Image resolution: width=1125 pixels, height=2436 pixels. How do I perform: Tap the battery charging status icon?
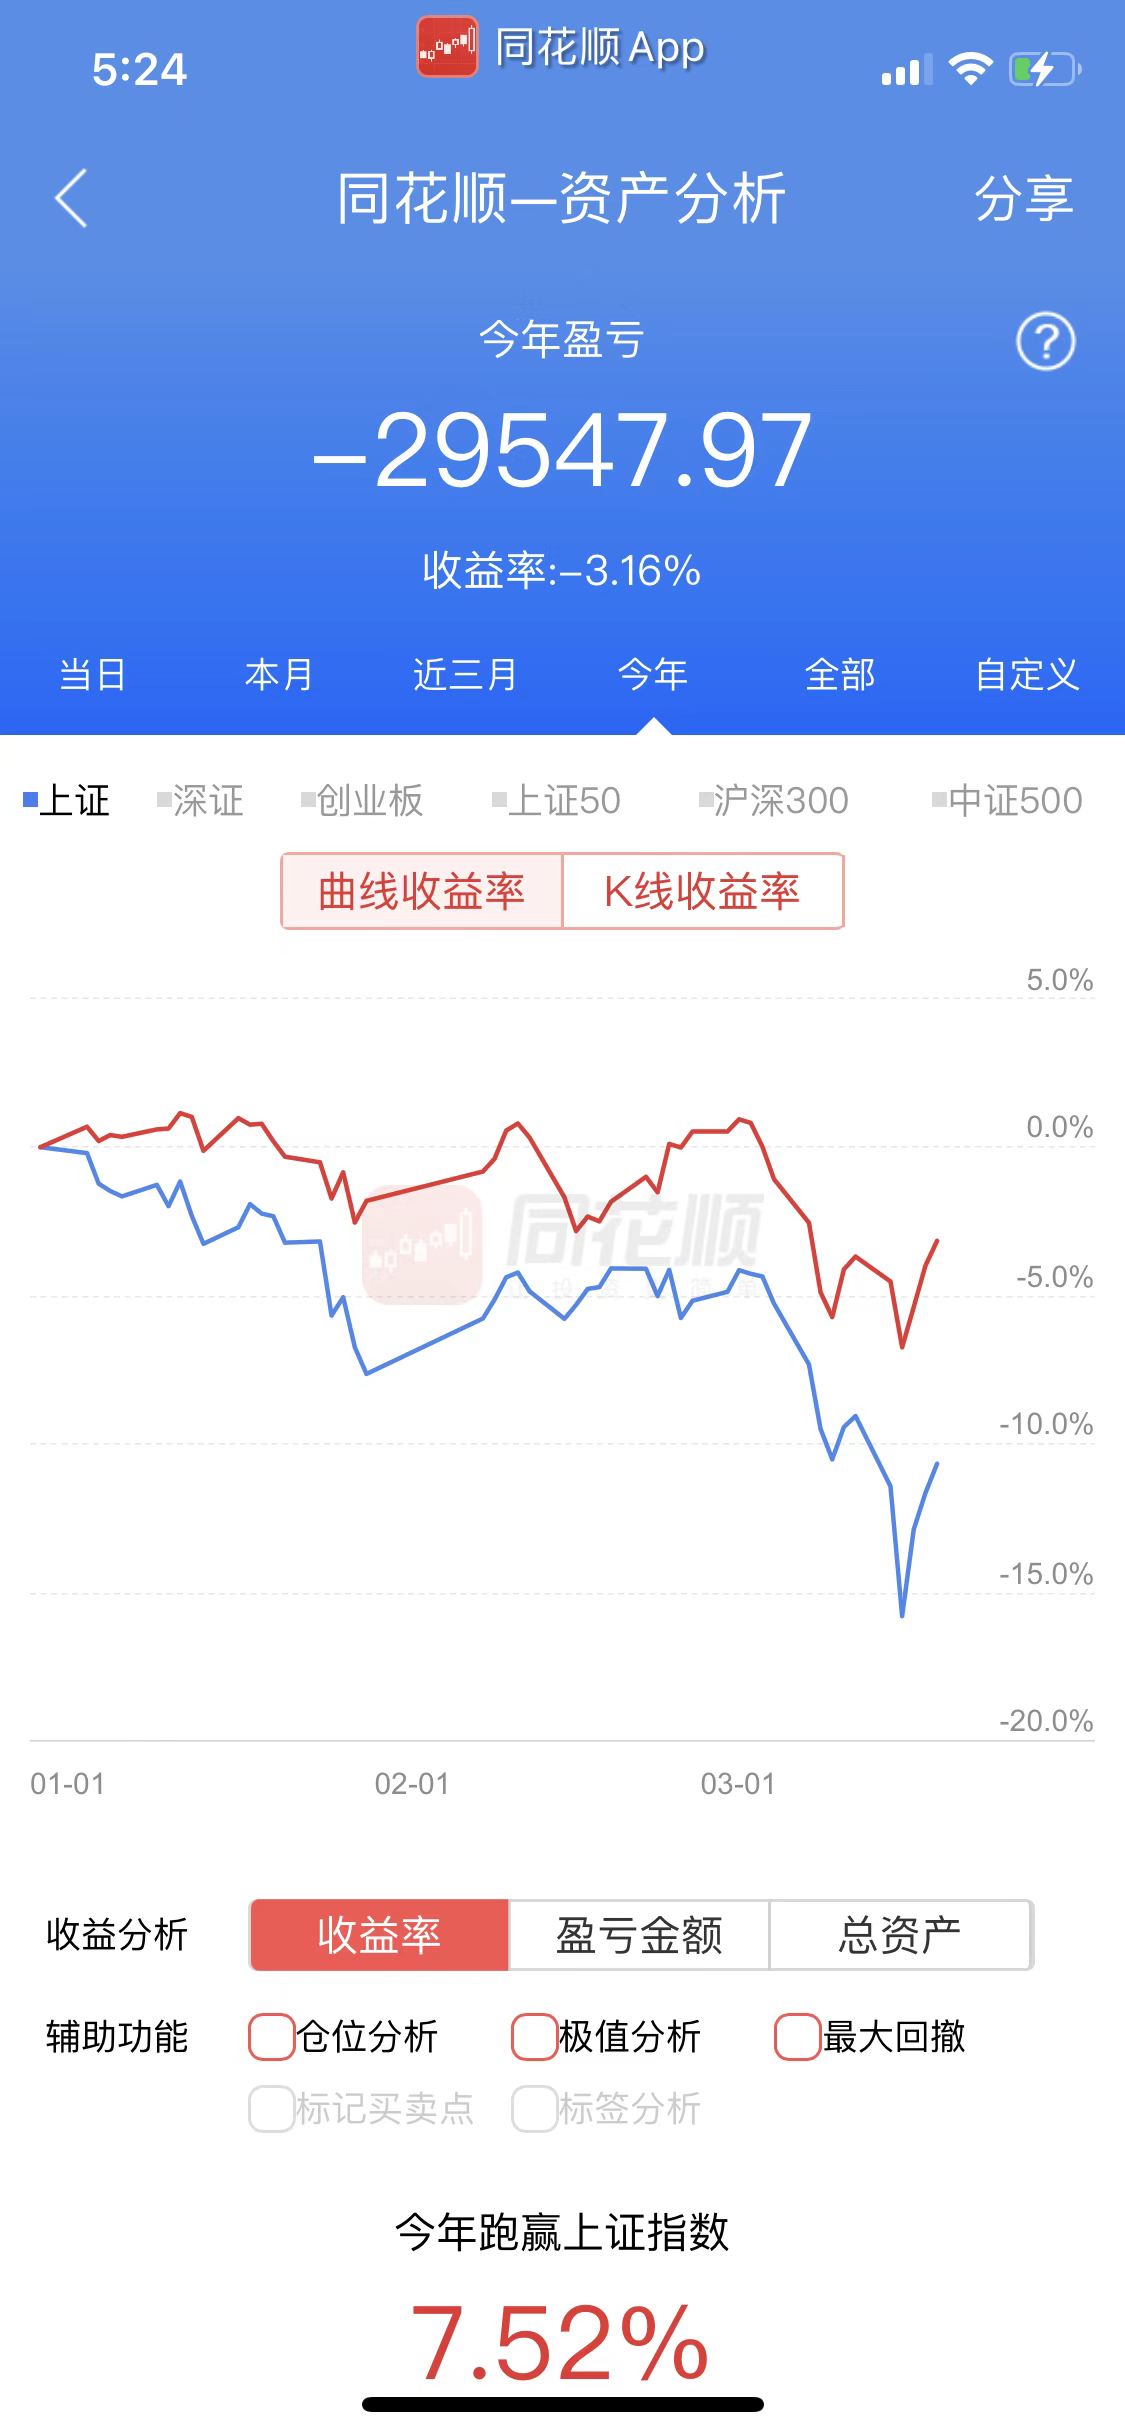coord(1044,70)
